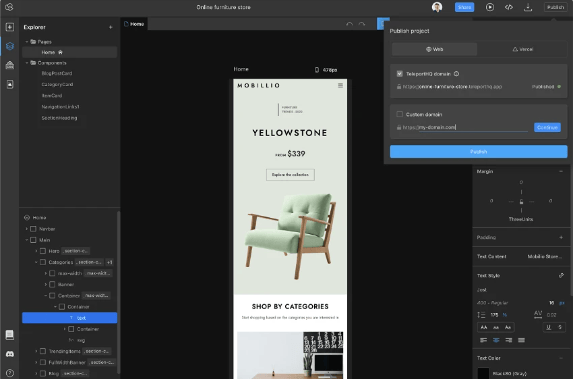Open hamburger menu in Mobillio preview
Image resolution: width=573 pixels, height=379 pixels.
(340, 86)
